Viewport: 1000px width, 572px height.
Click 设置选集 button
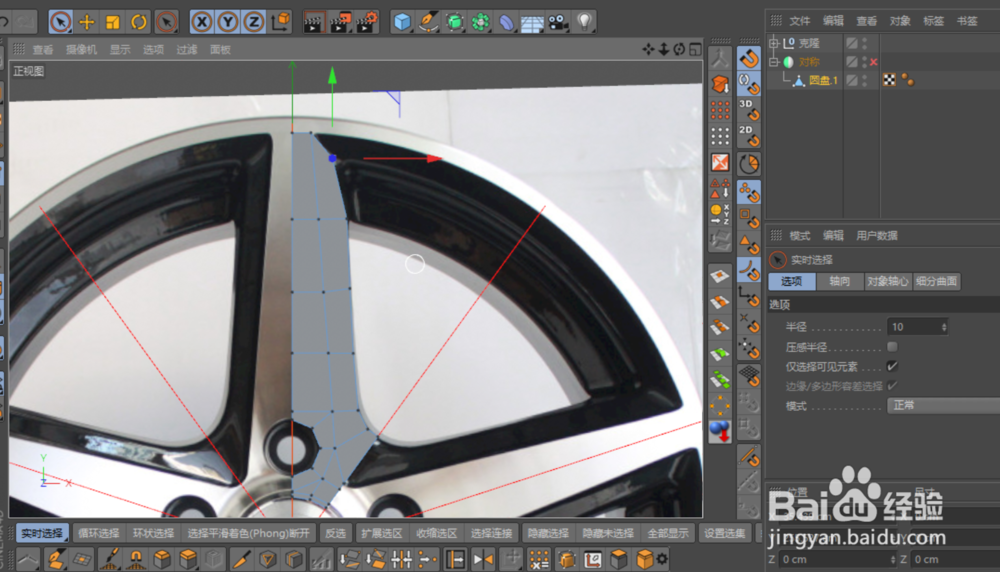point(724,533)
